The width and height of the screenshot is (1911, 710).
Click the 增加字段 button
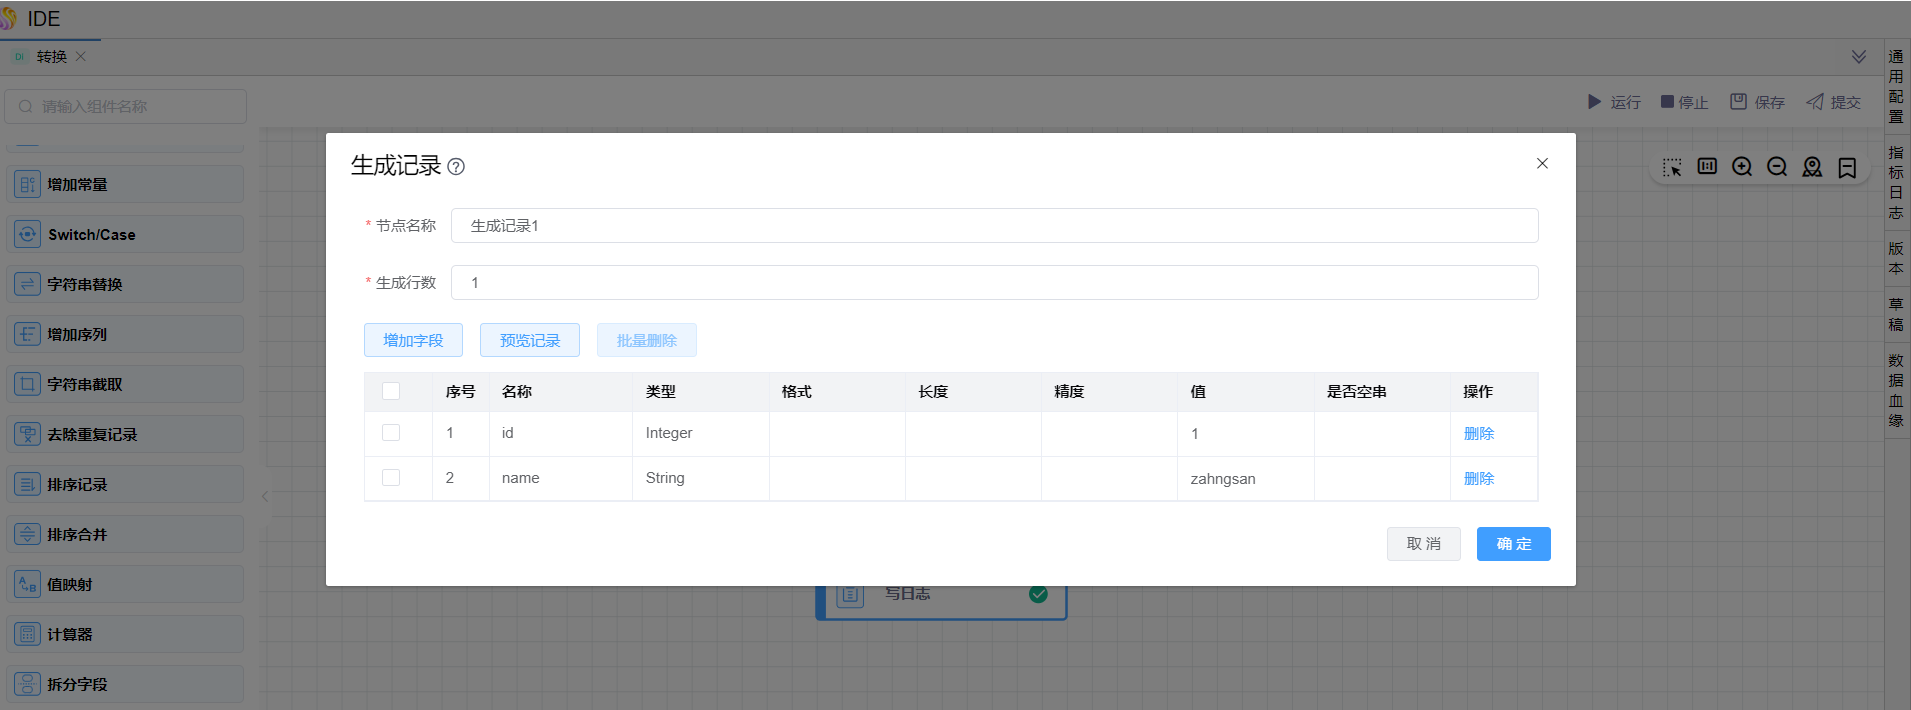[x=413, y=340]
